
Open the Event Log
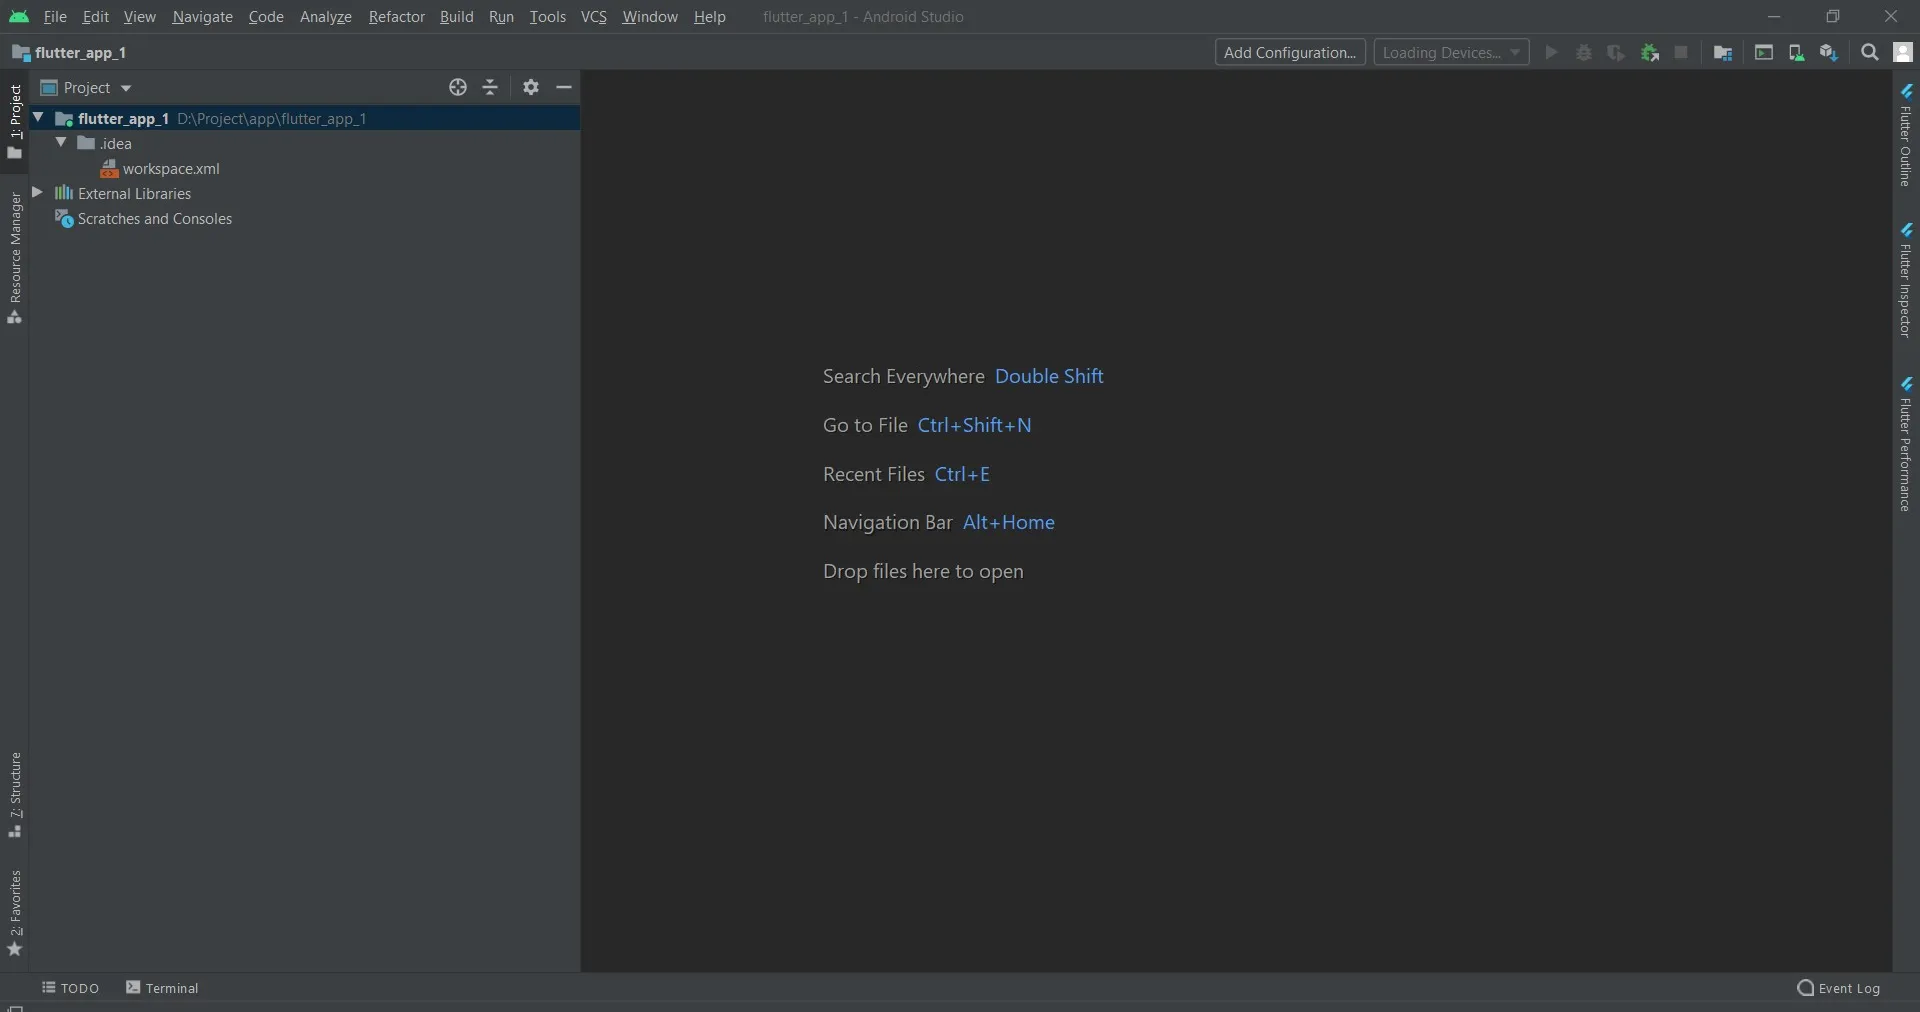click(x=1838, y=988)
